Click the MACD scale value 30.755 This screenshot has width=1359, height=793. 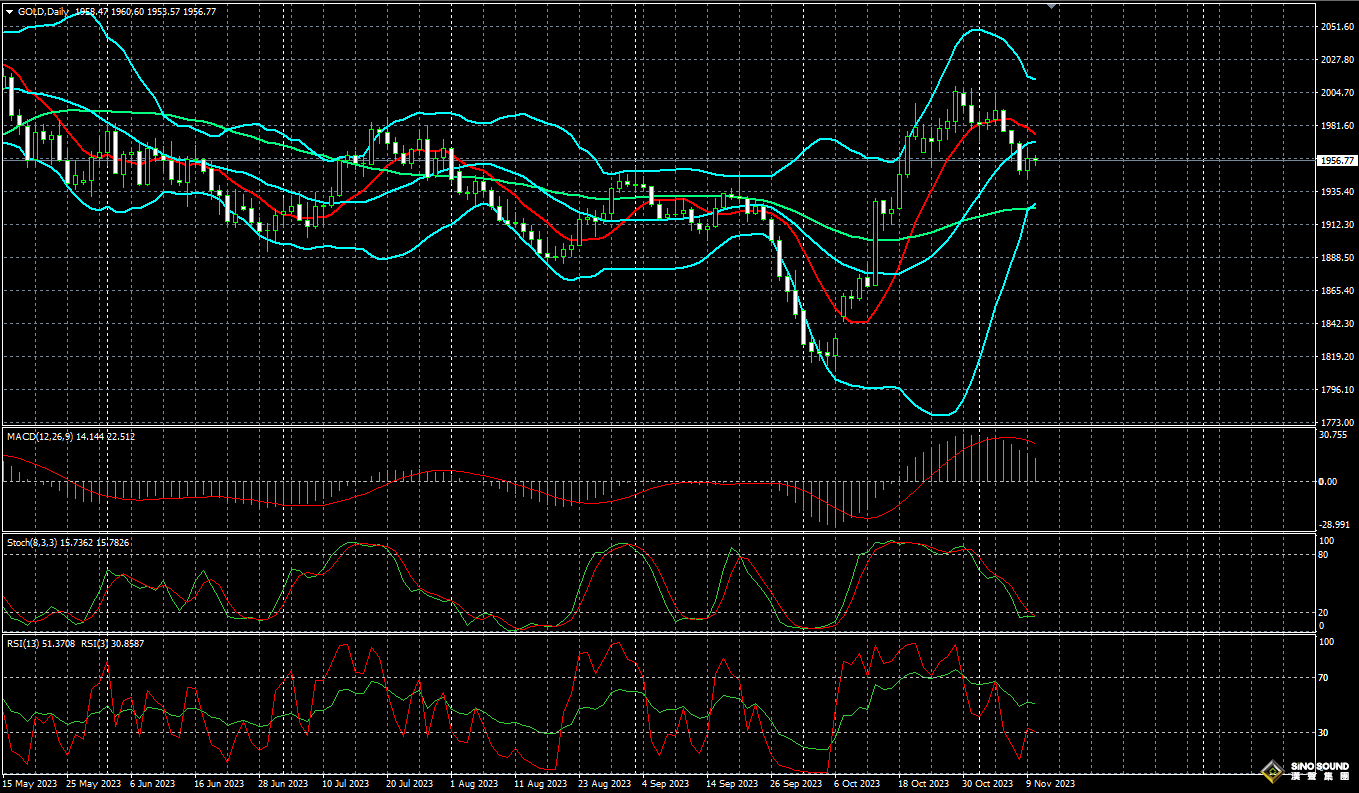(x=1334, y=435)
